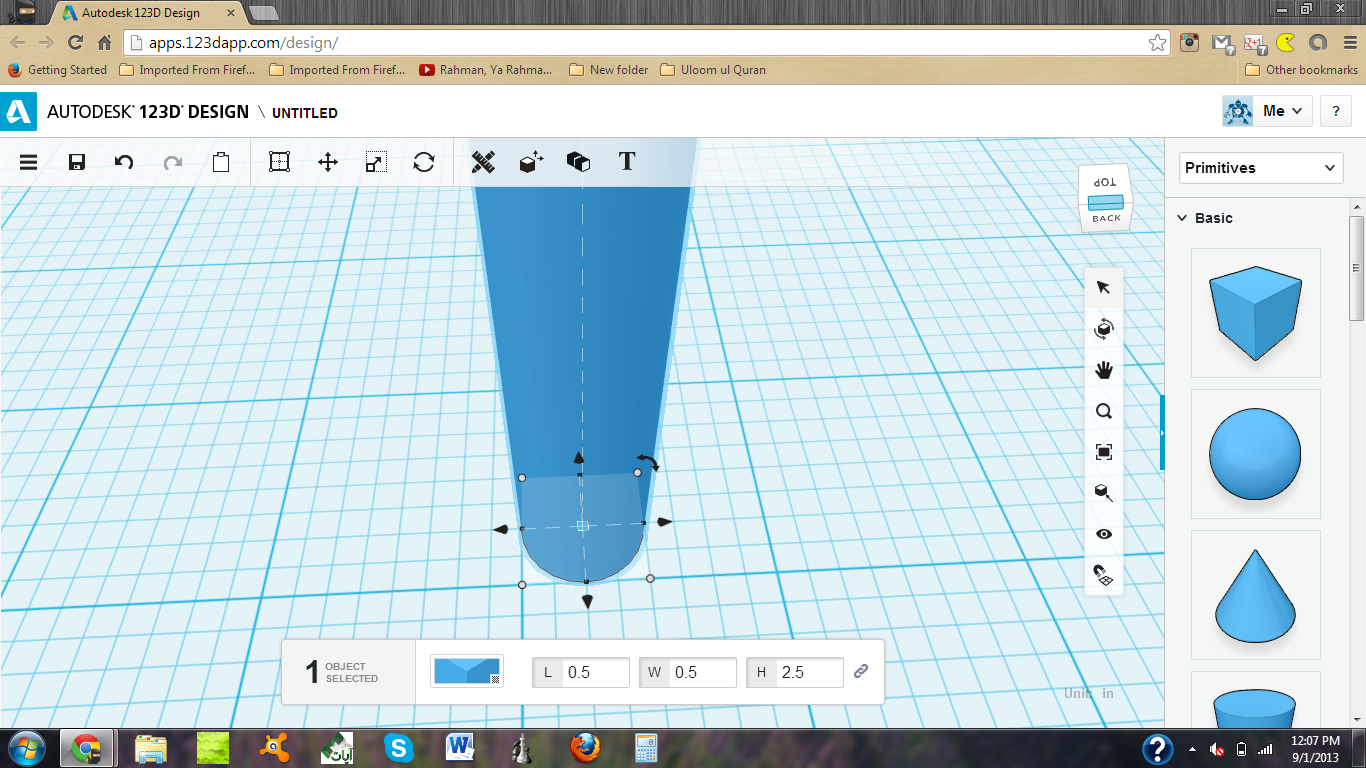Open Microsoft Word from the taskbar
1366x768 pixels.
(x=460, y=748)
